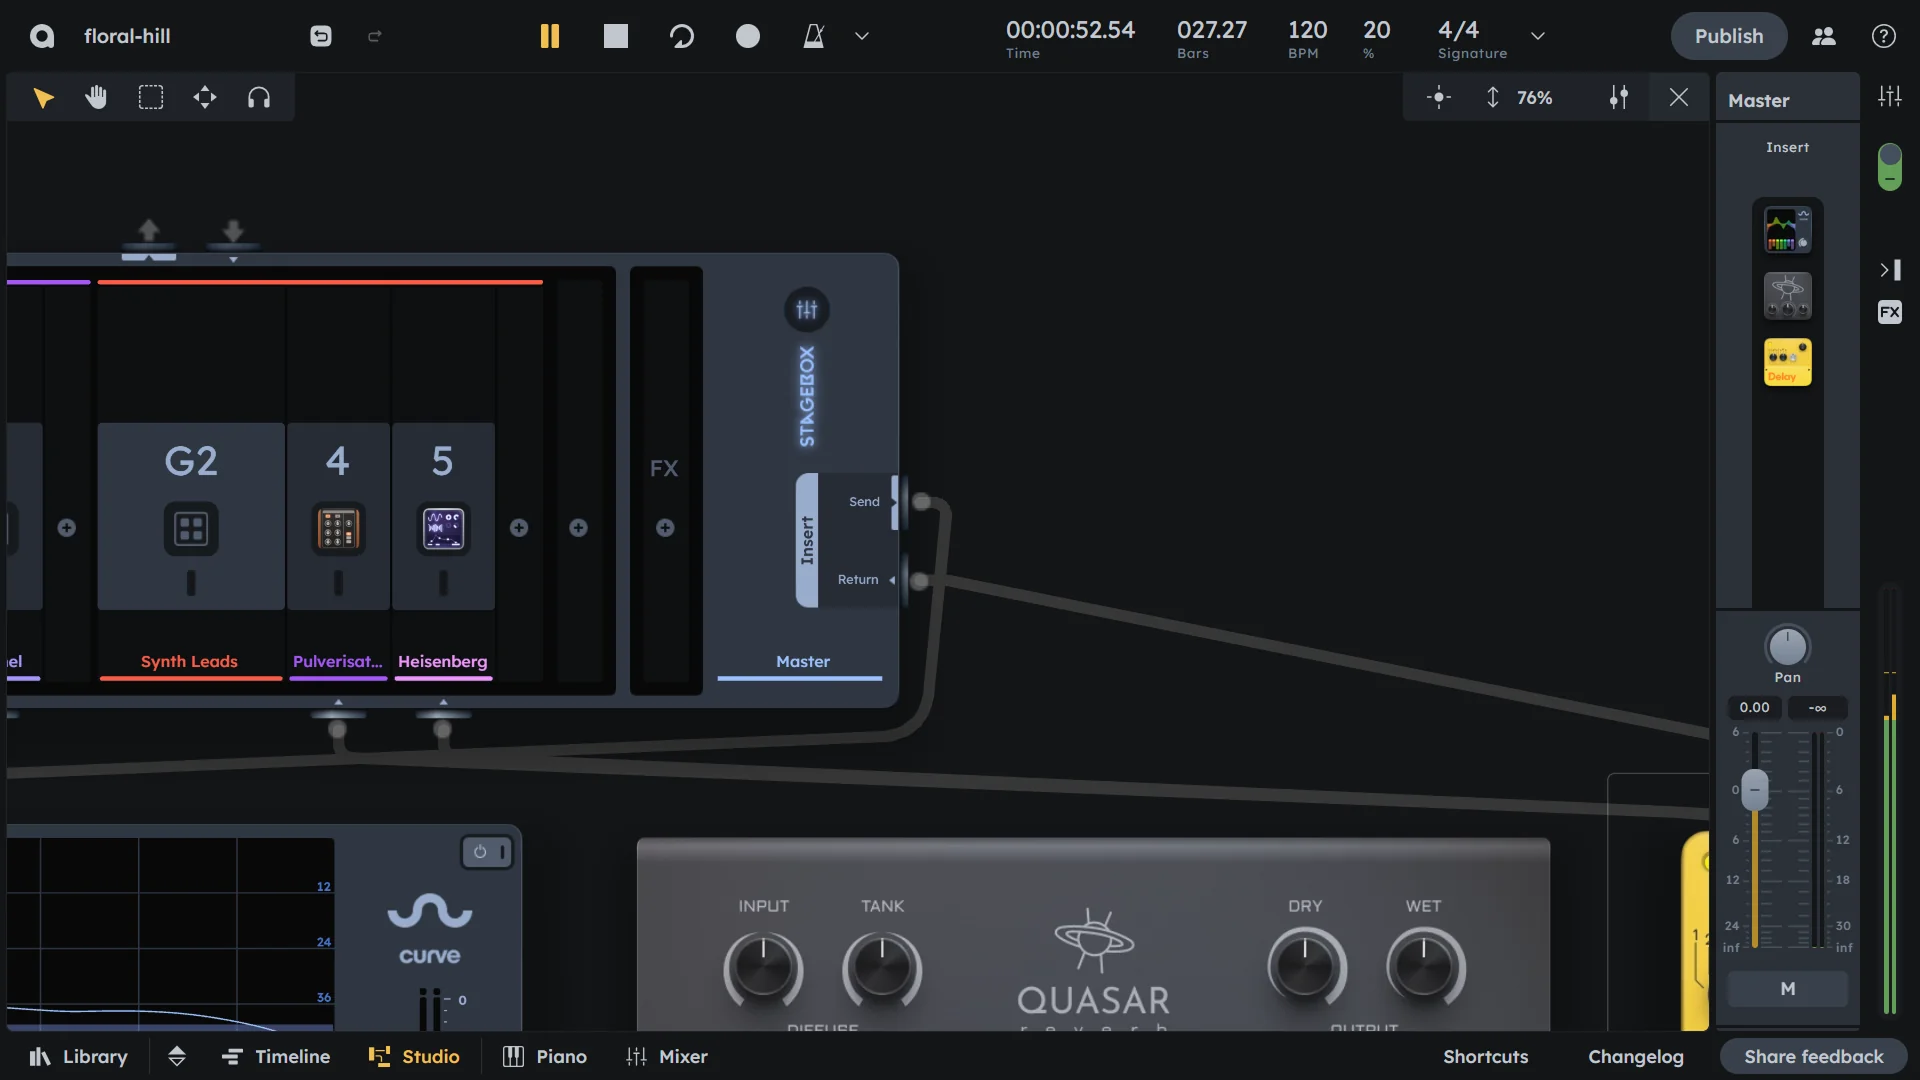Toggle the Curve device power switch
The width and height of the screenshot is (1920, 1080).
tap(487, 852)
